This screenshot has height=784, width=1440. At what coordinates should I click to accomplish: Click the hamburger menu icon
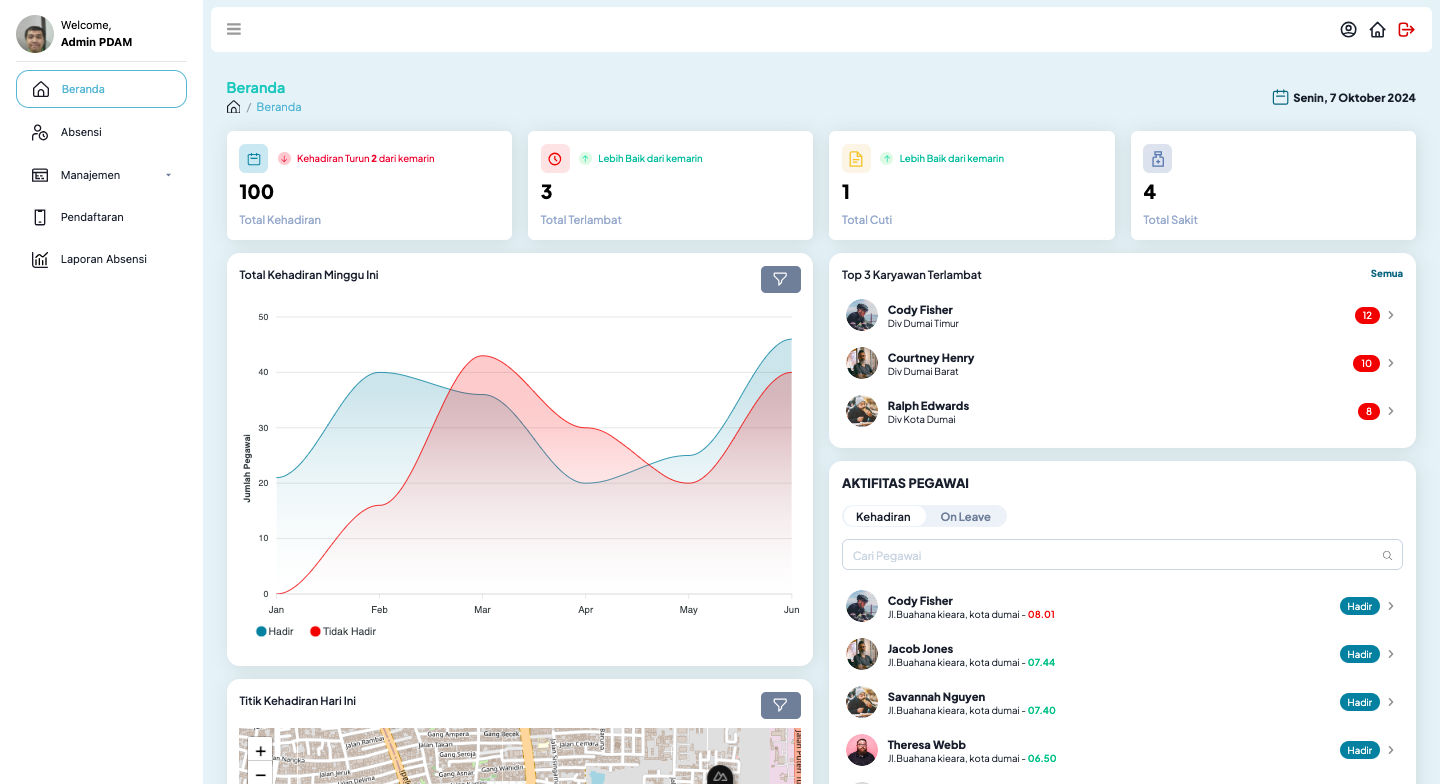(x=234, y=29)
